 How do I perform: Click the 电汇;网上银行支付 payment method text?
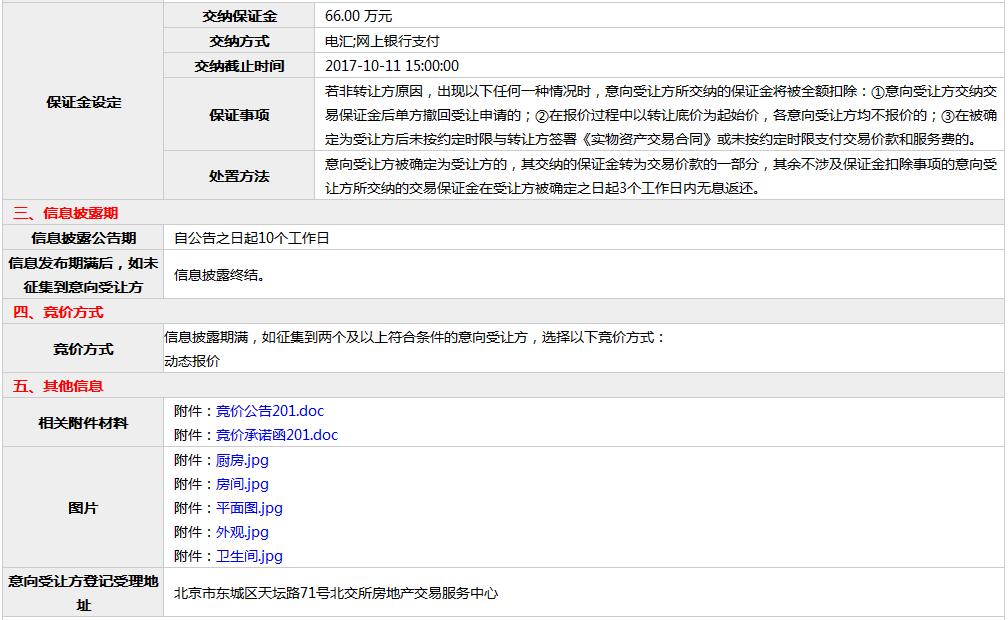[382, 41]
